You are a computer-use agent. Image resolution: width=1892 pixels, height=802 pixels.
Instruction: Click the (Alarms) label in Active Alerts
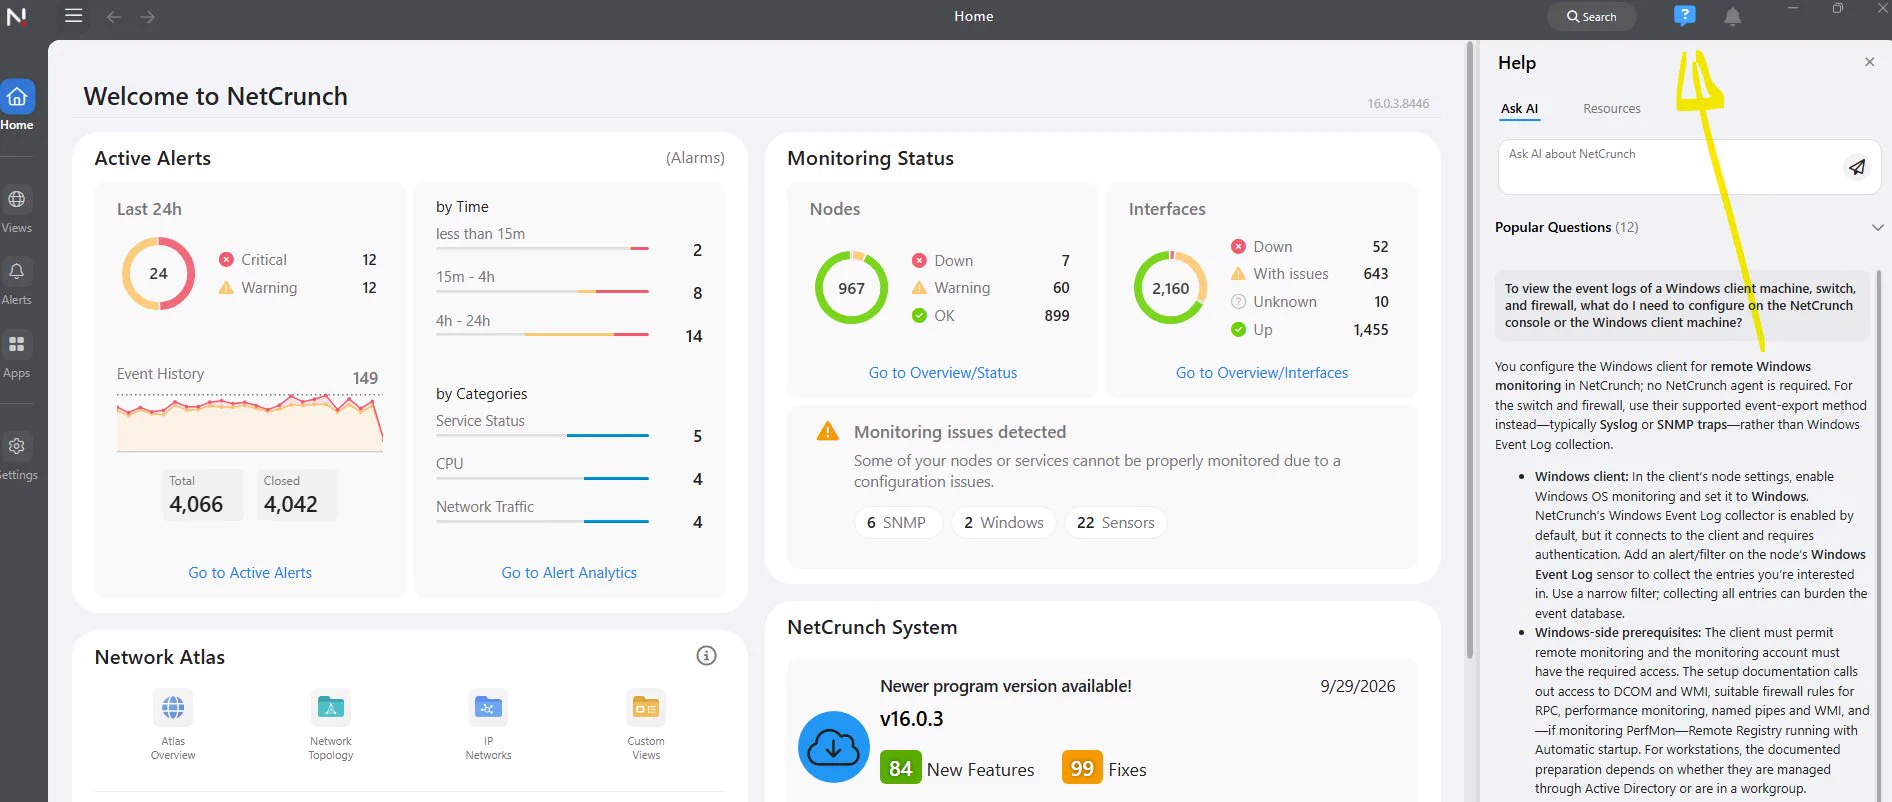click(x=695, y=158)
